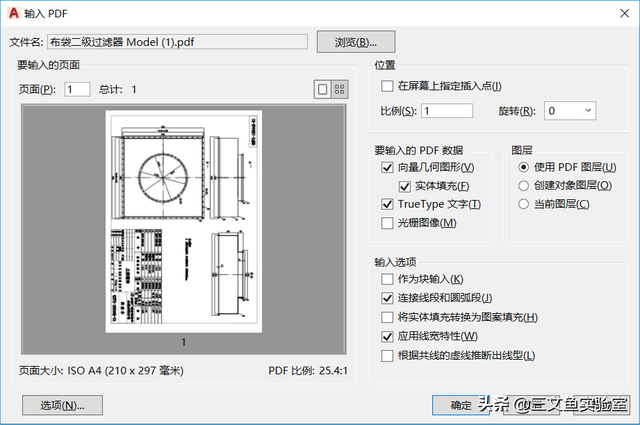The width and height of the screenshot is (640, 425).
Task: Click the 总计: 1 page total text
Action: click(118, 89)
